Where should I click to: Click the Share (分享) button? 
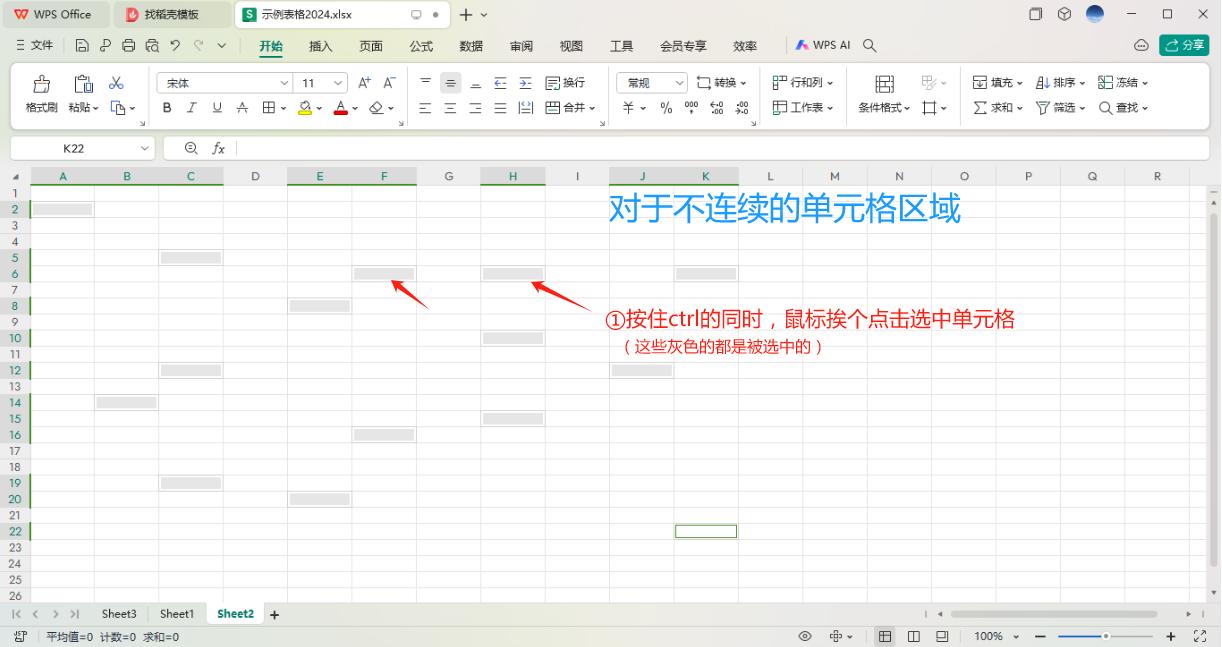point(1184,46)
